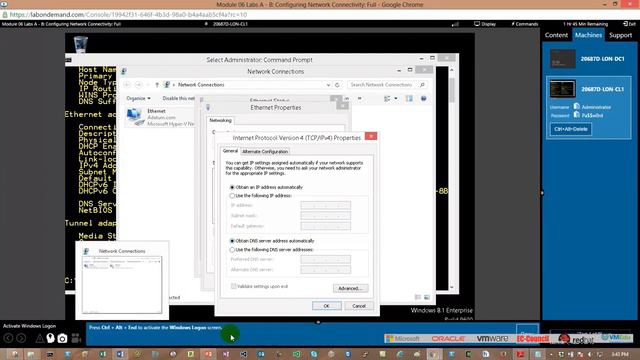Select Networking tab in Ethernet Properties

[220, 120]
